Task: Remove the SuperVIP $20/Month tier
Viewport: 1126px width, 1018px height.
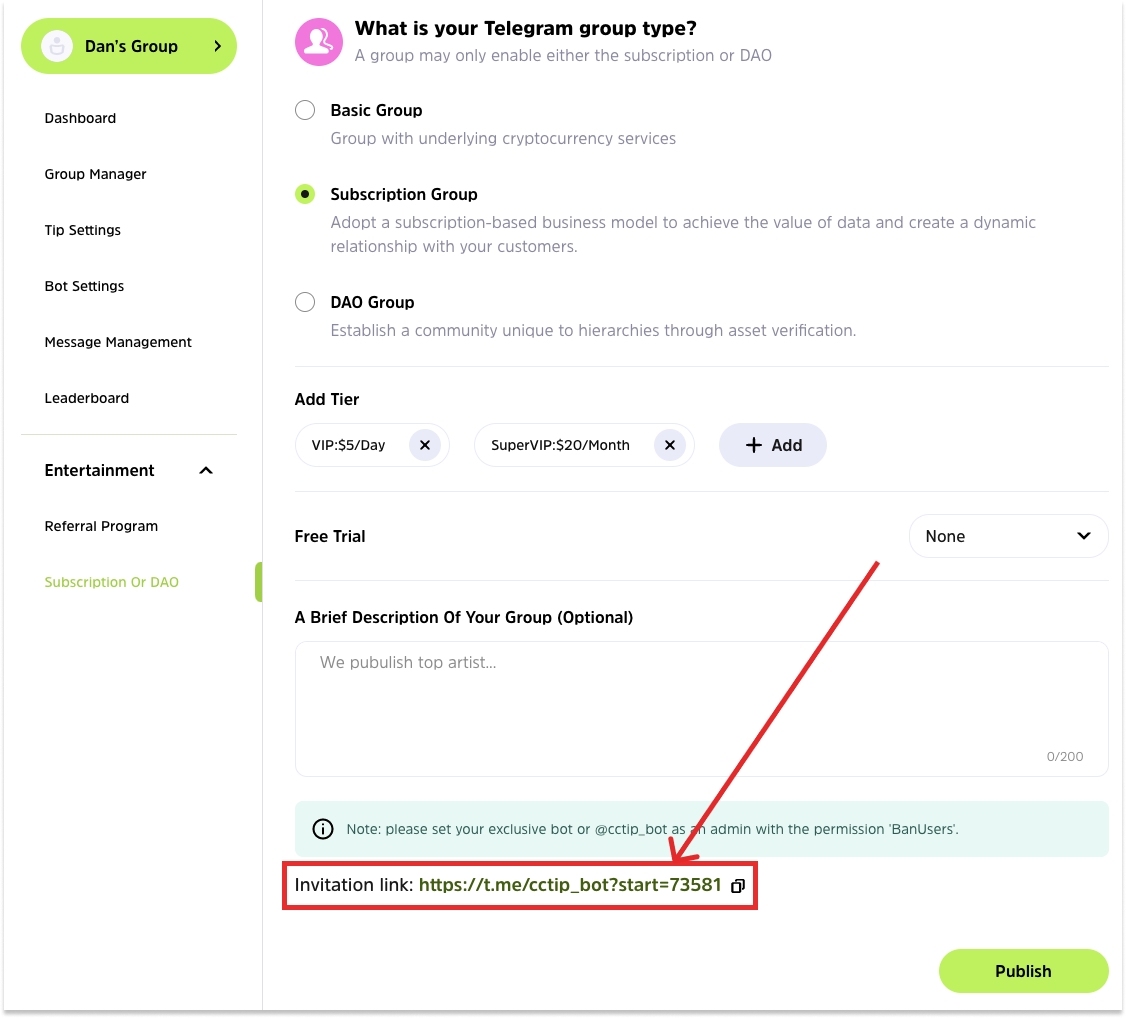Action: 670,445
